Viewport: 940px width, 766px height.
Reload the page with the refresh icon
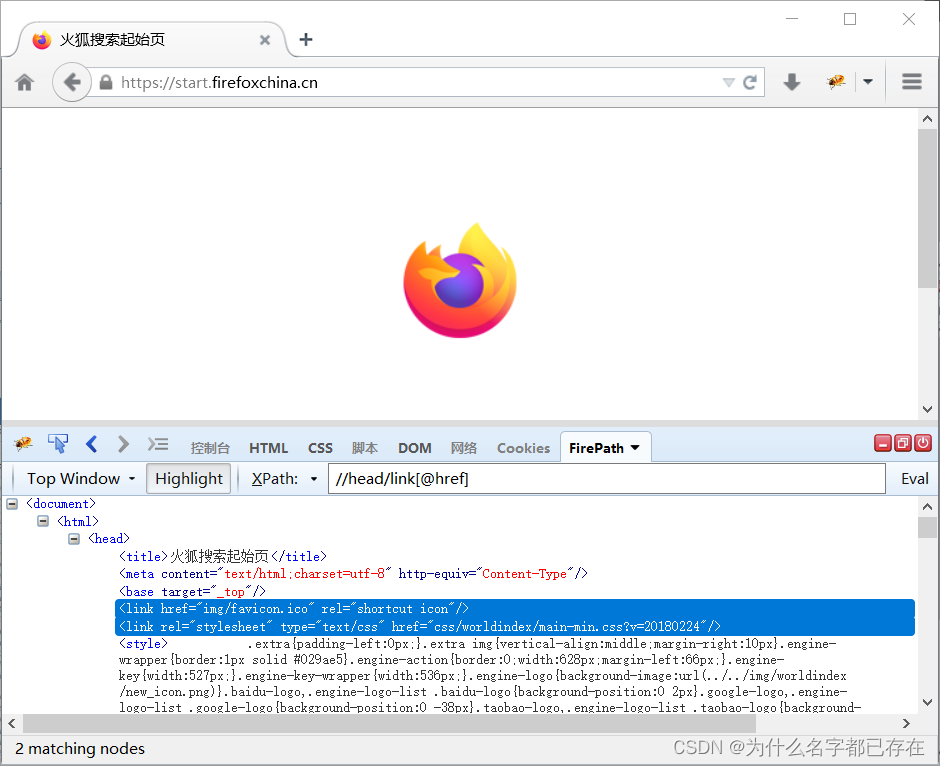(x=750, y=82)
